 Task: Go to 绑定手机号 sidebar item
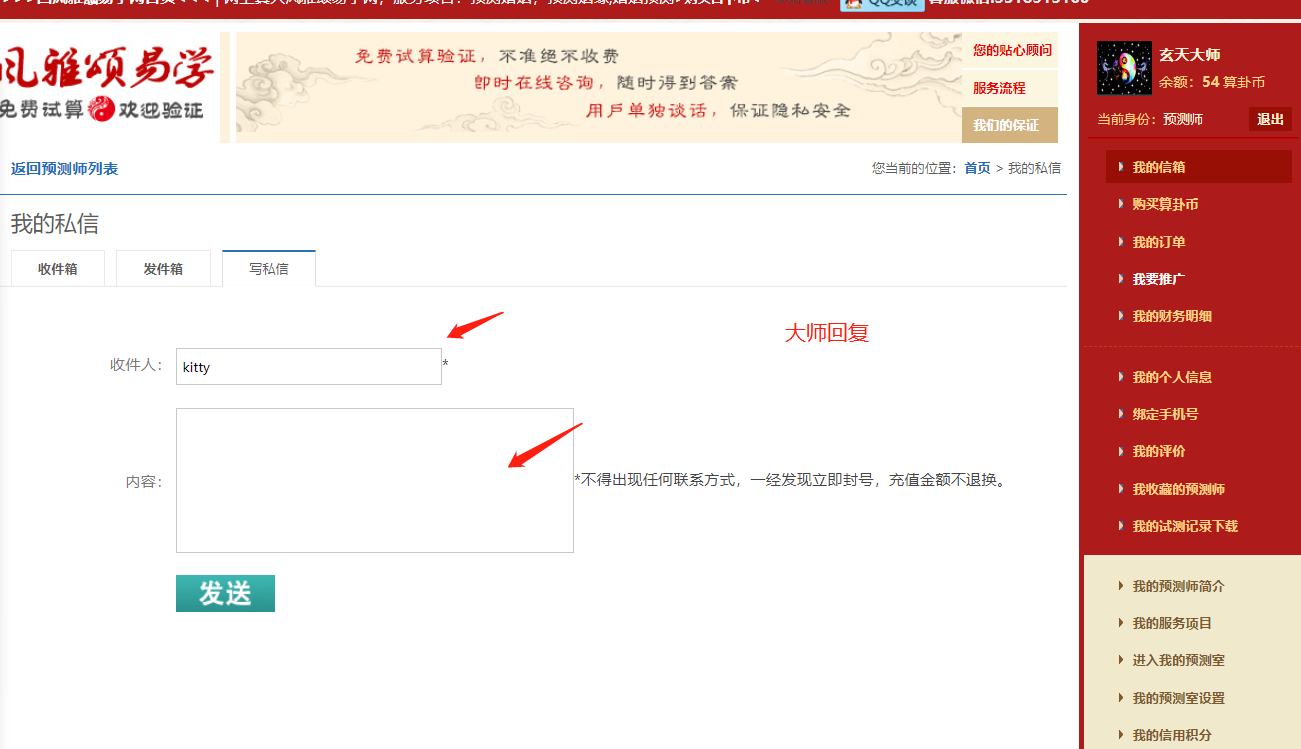1165,414
